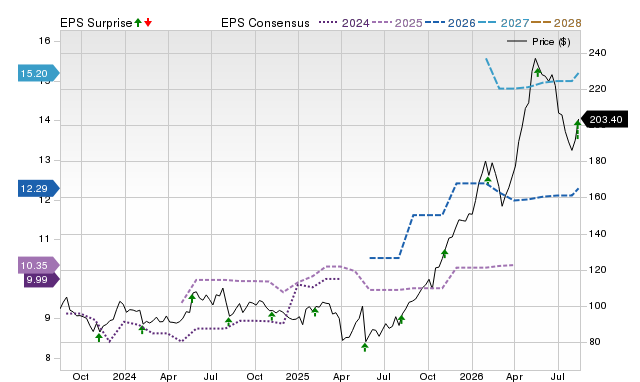Click the 2026 label on the time axis
640x382 pixels.
pyautogui.click(x=471, y=376)
